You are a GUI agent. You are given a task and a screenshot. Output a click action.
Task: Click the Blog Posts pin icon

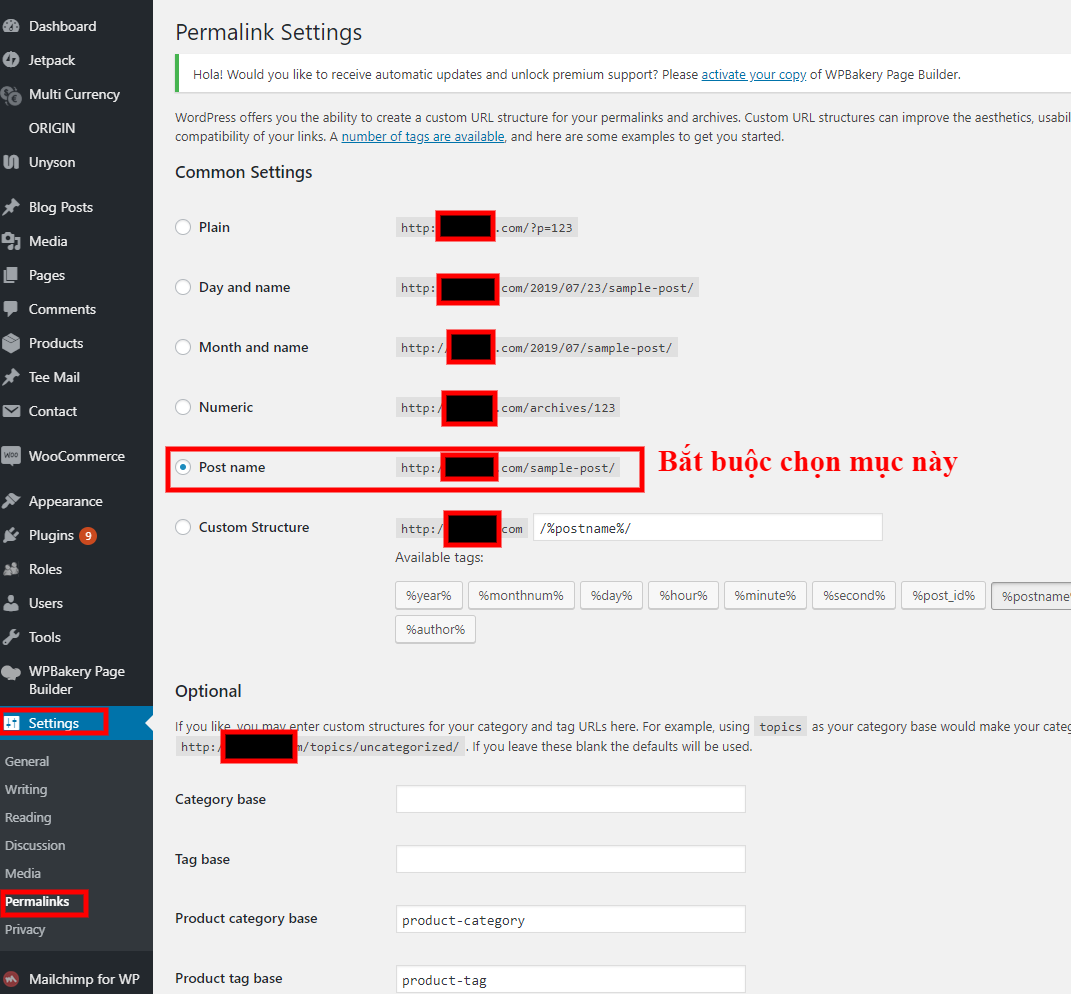[x=11, y=207]
